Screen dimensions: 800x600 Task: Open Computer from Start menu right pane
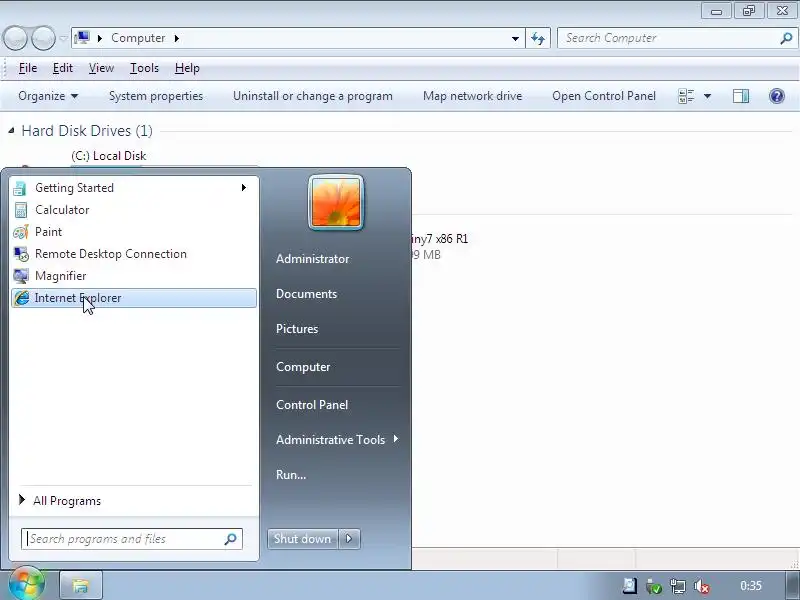pyautogui.click(x=303, y=367)
